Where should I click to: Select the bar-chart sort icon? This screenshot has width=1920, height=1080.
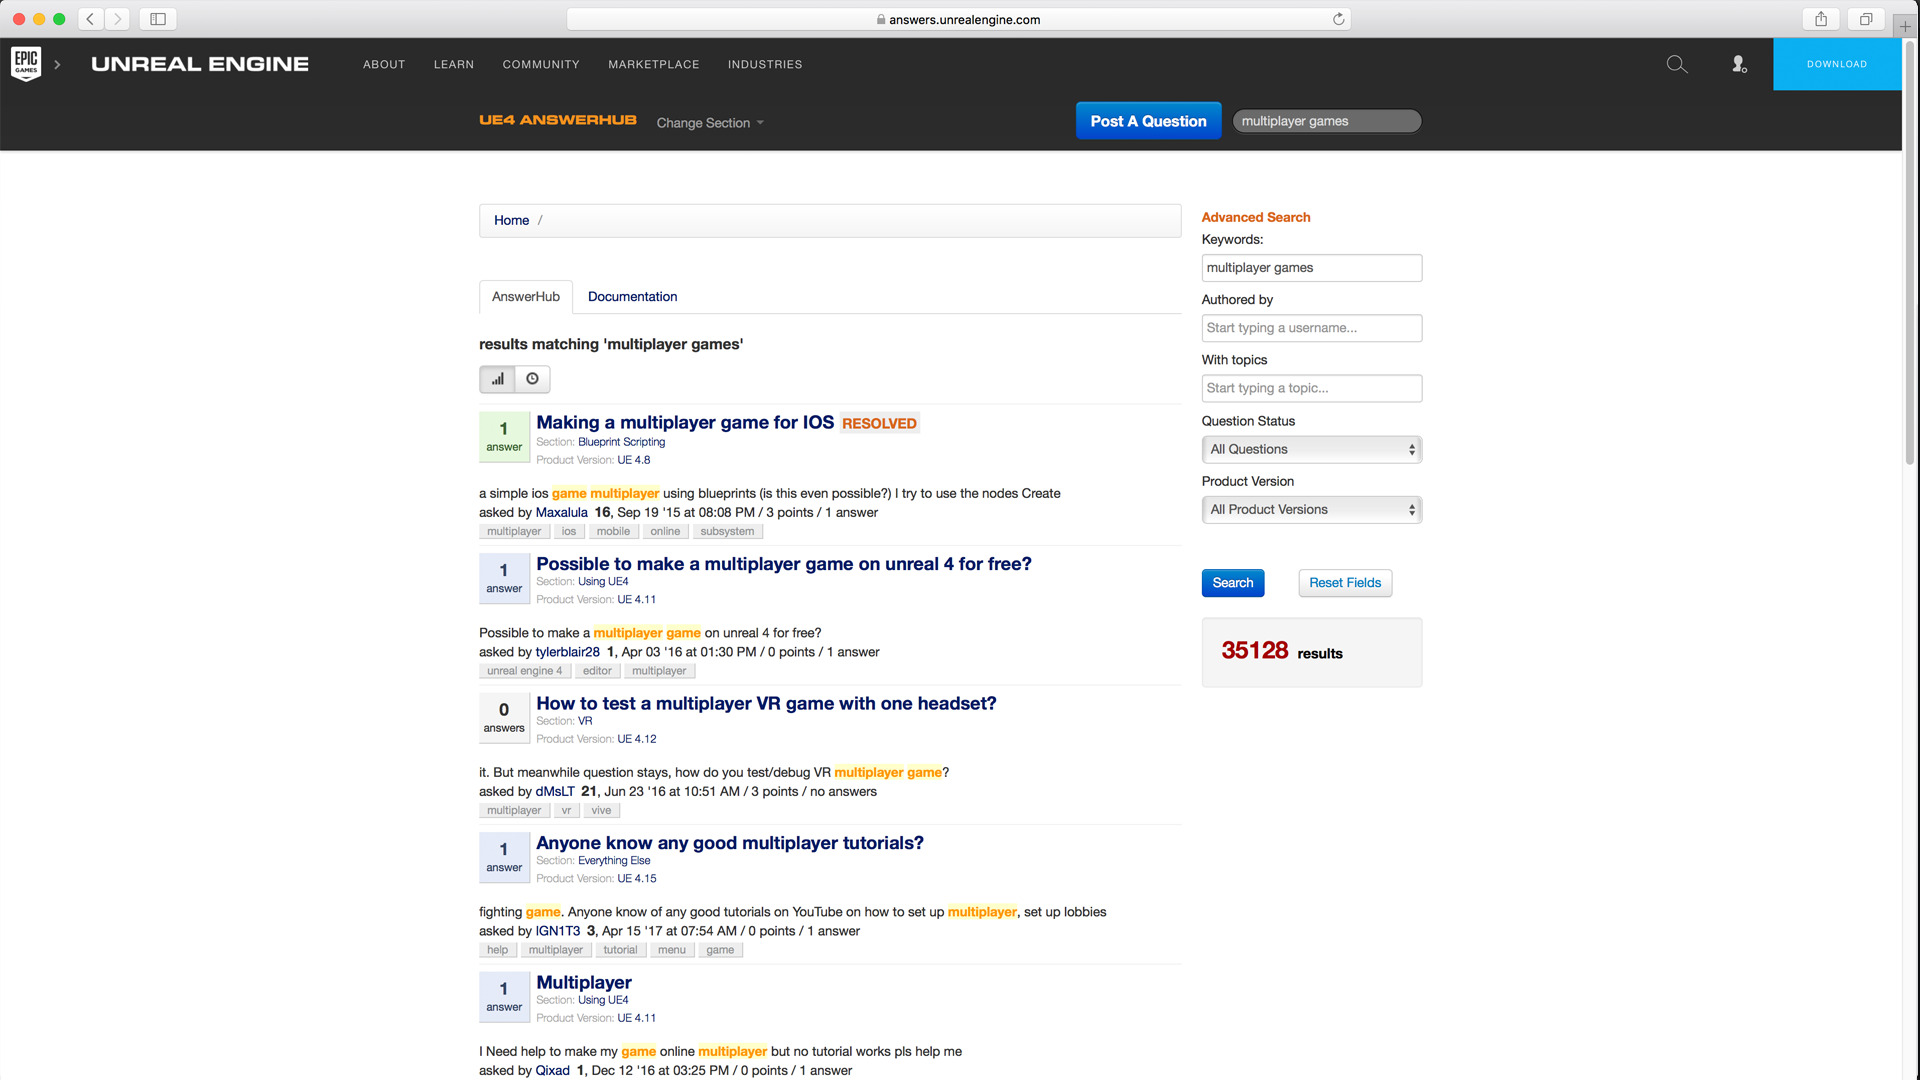coord(497,379)
